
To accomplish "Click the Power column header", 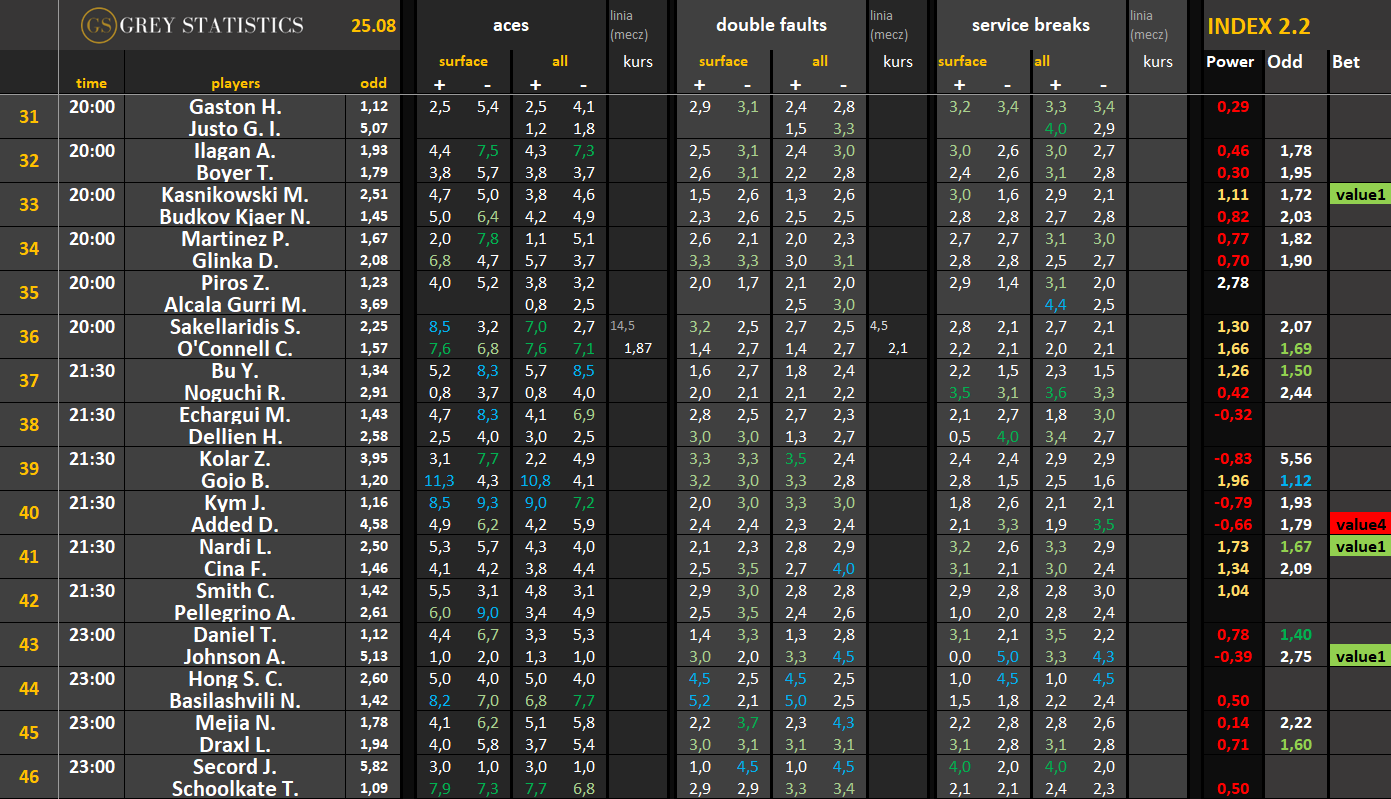I will pos(1230,61).
